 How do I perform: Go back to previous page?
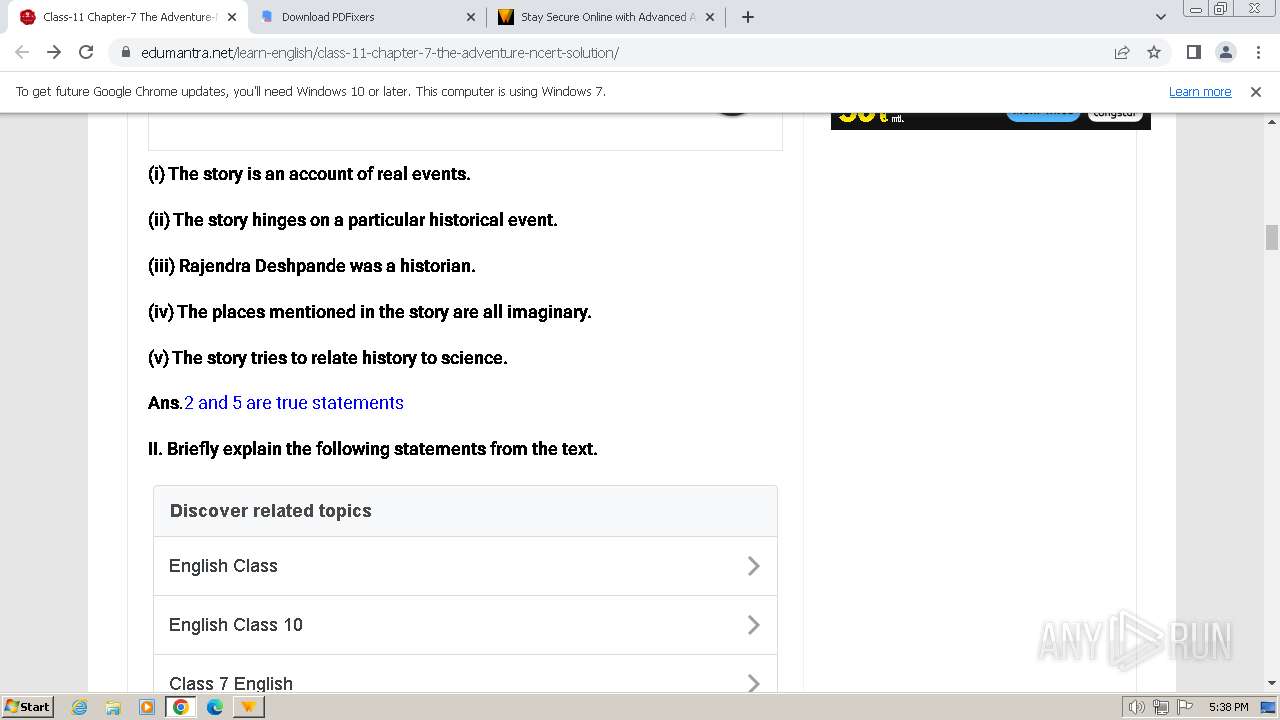[x=22, y=52]
